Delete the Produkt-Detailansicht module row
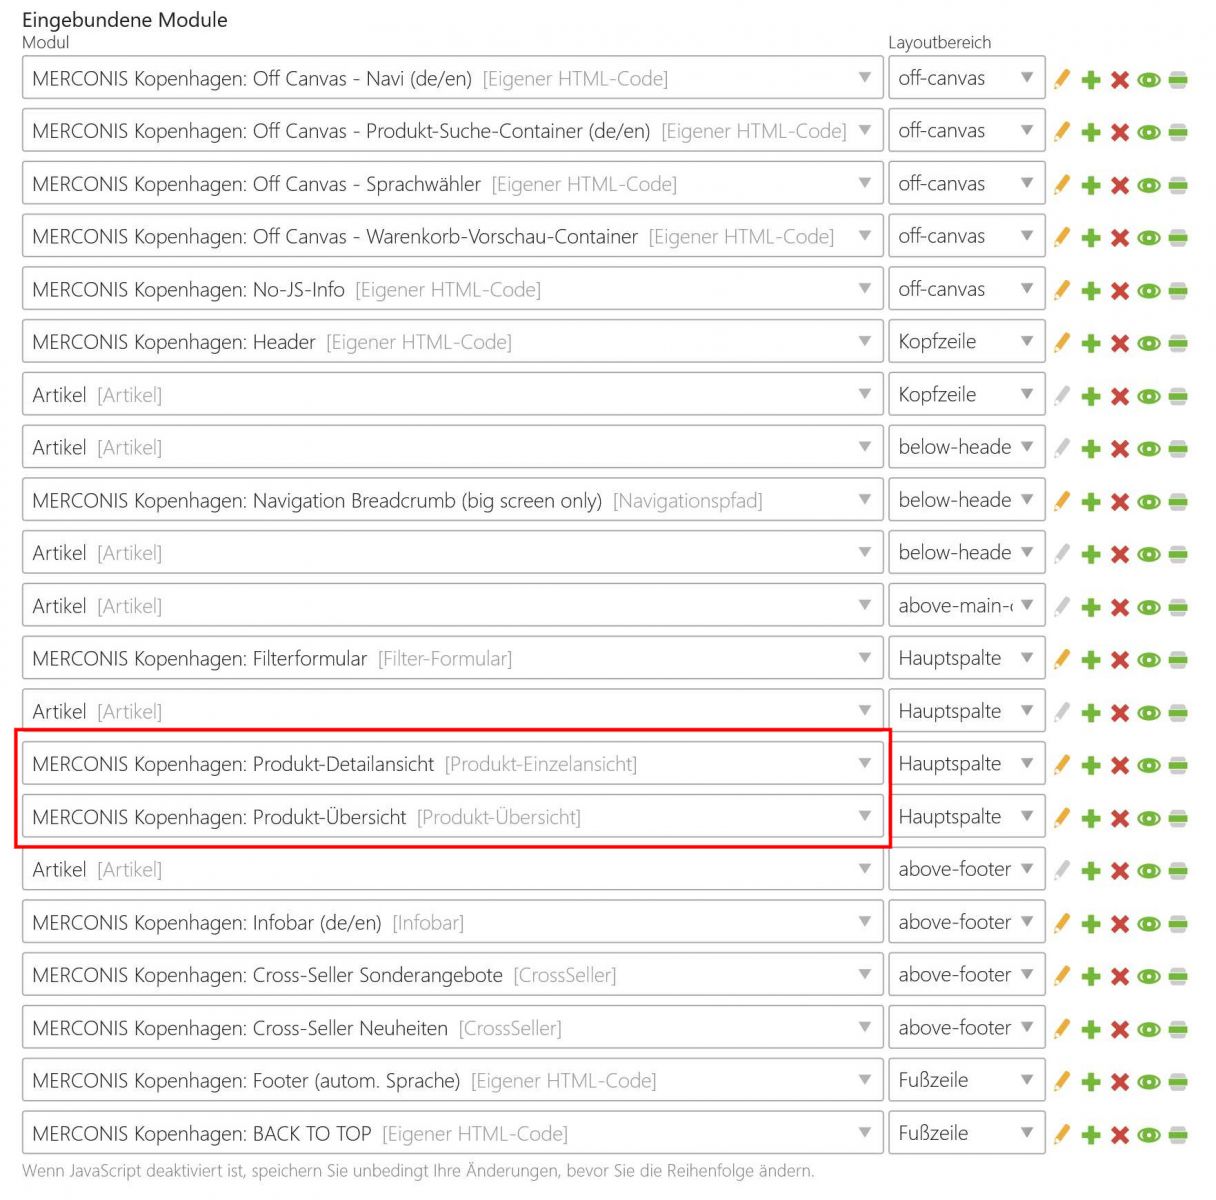1216x1200 pixels. [1120, 766]
